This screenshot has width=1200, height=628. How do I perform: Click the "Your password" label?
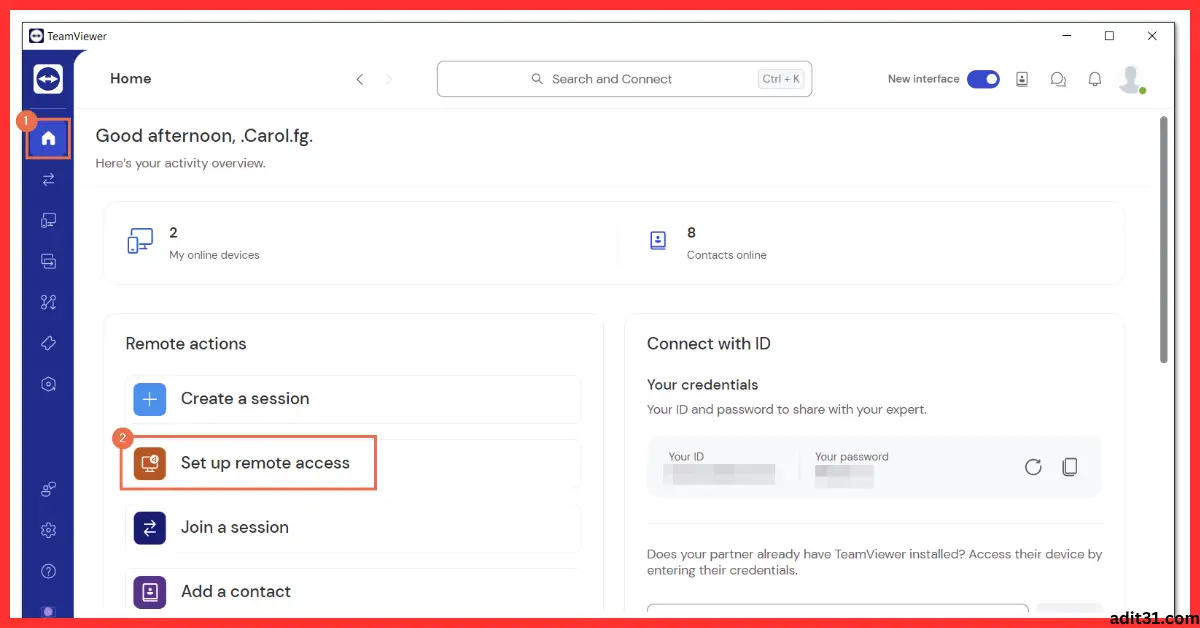(x=851, y=456)
